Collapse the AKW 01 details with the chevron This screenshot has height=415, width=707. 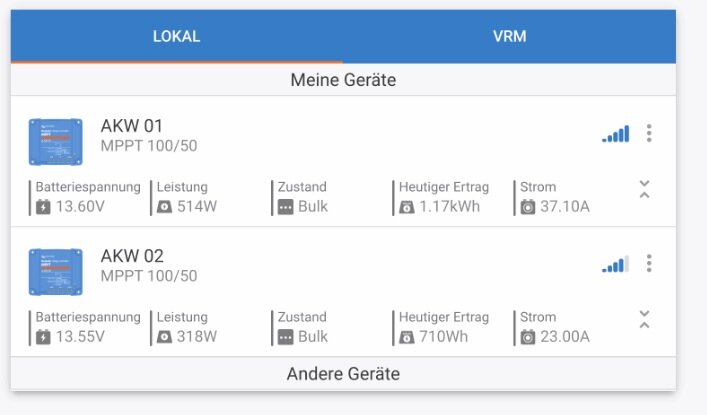[x=645, y=189]
